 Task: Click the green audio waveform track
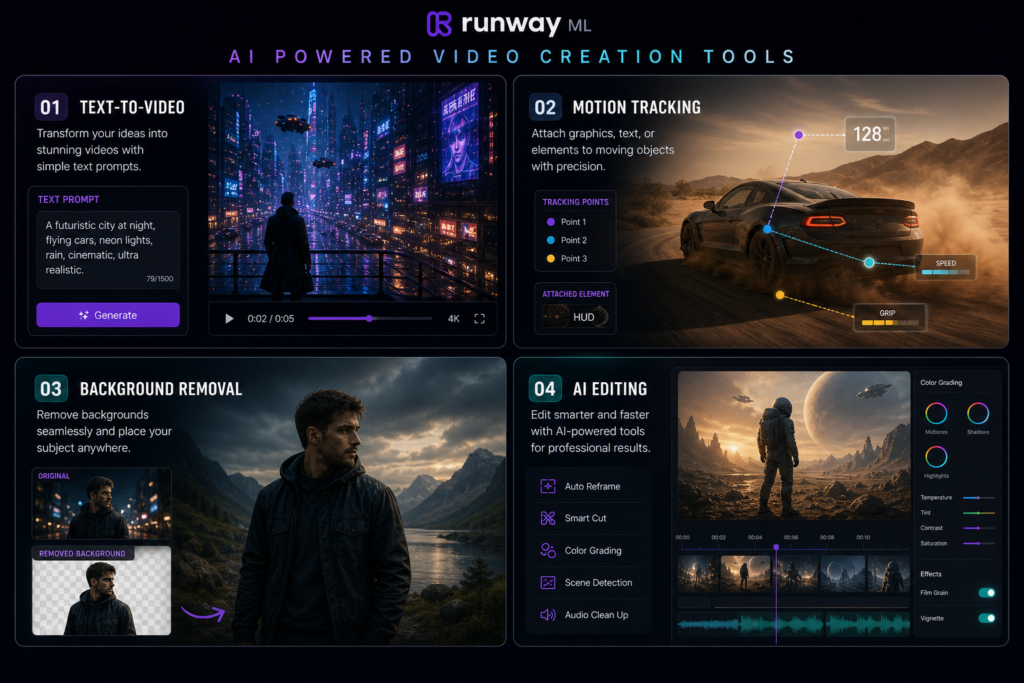click(794, 624)
